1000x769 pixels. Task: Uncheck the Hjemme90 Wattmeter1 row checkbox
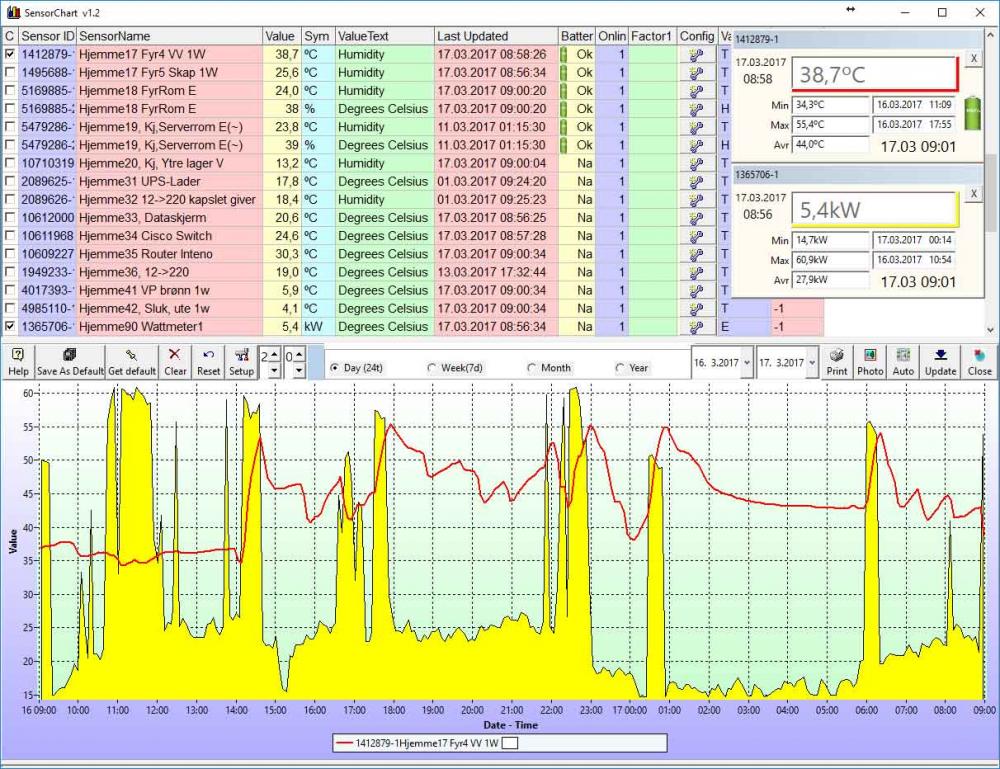click(10, 327)
